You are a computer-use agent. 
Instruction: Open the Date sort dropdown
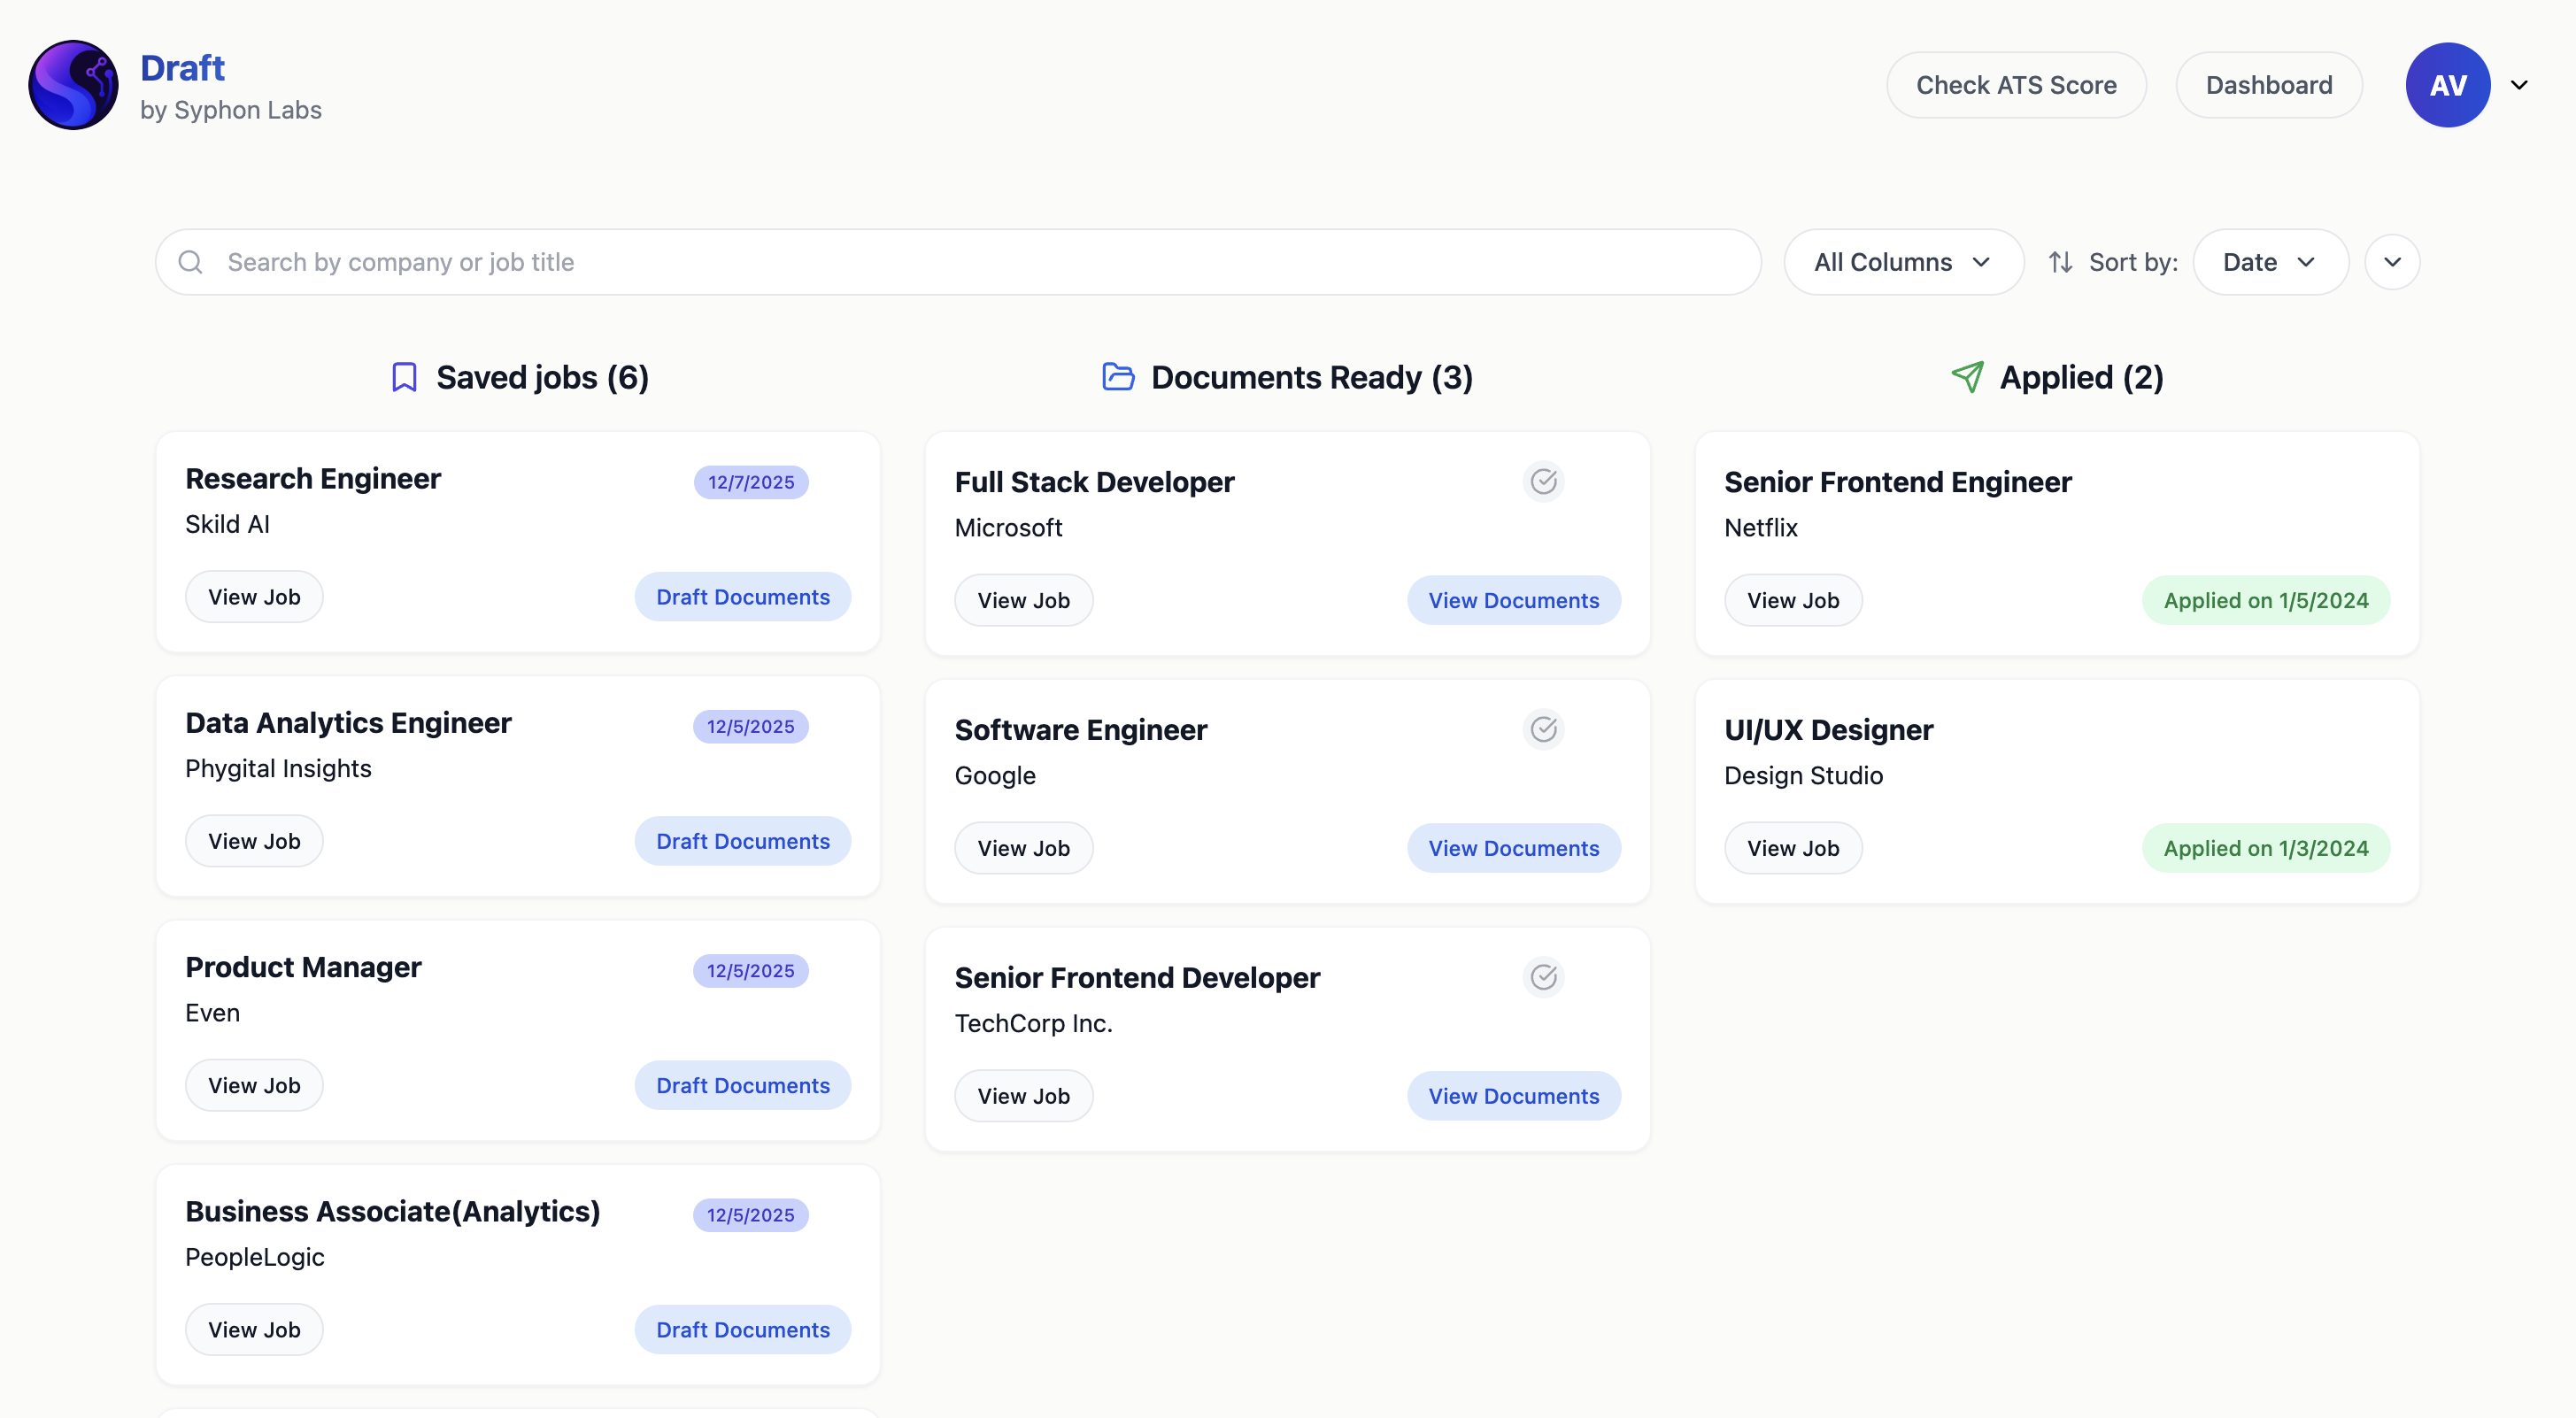point(2270,261)
